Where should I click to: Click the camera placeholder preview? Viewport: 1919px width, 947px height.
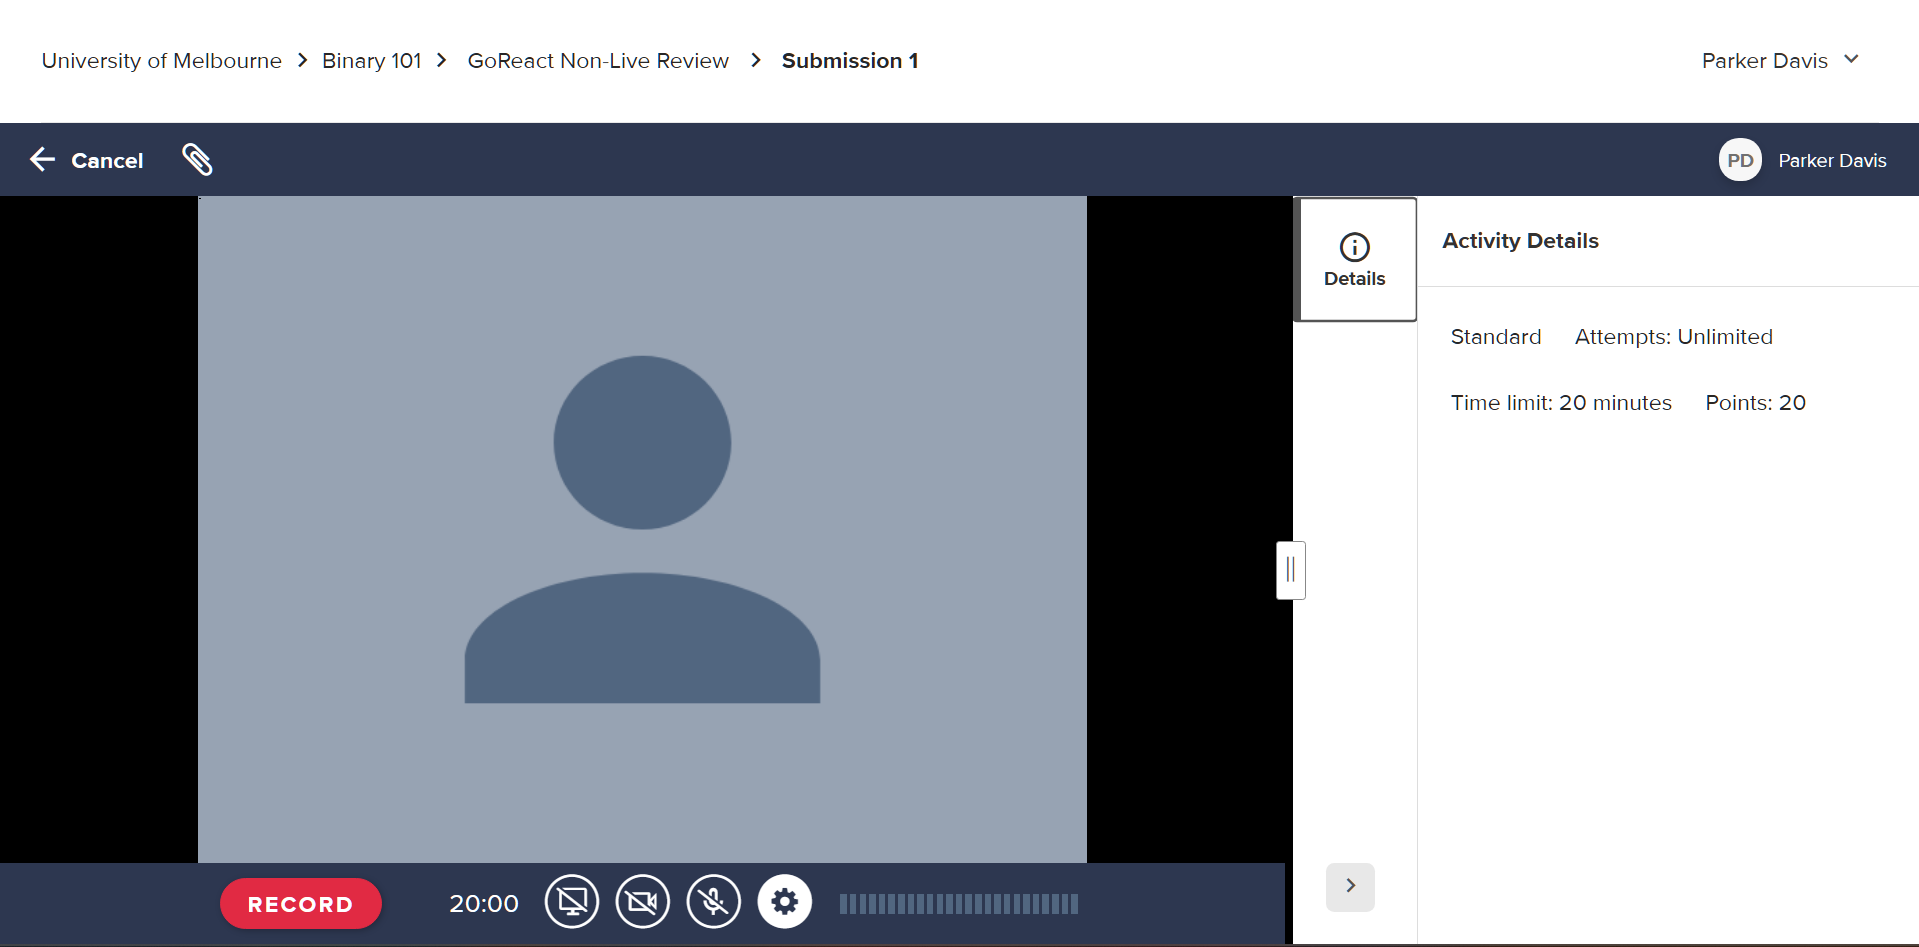click(642, 529)
